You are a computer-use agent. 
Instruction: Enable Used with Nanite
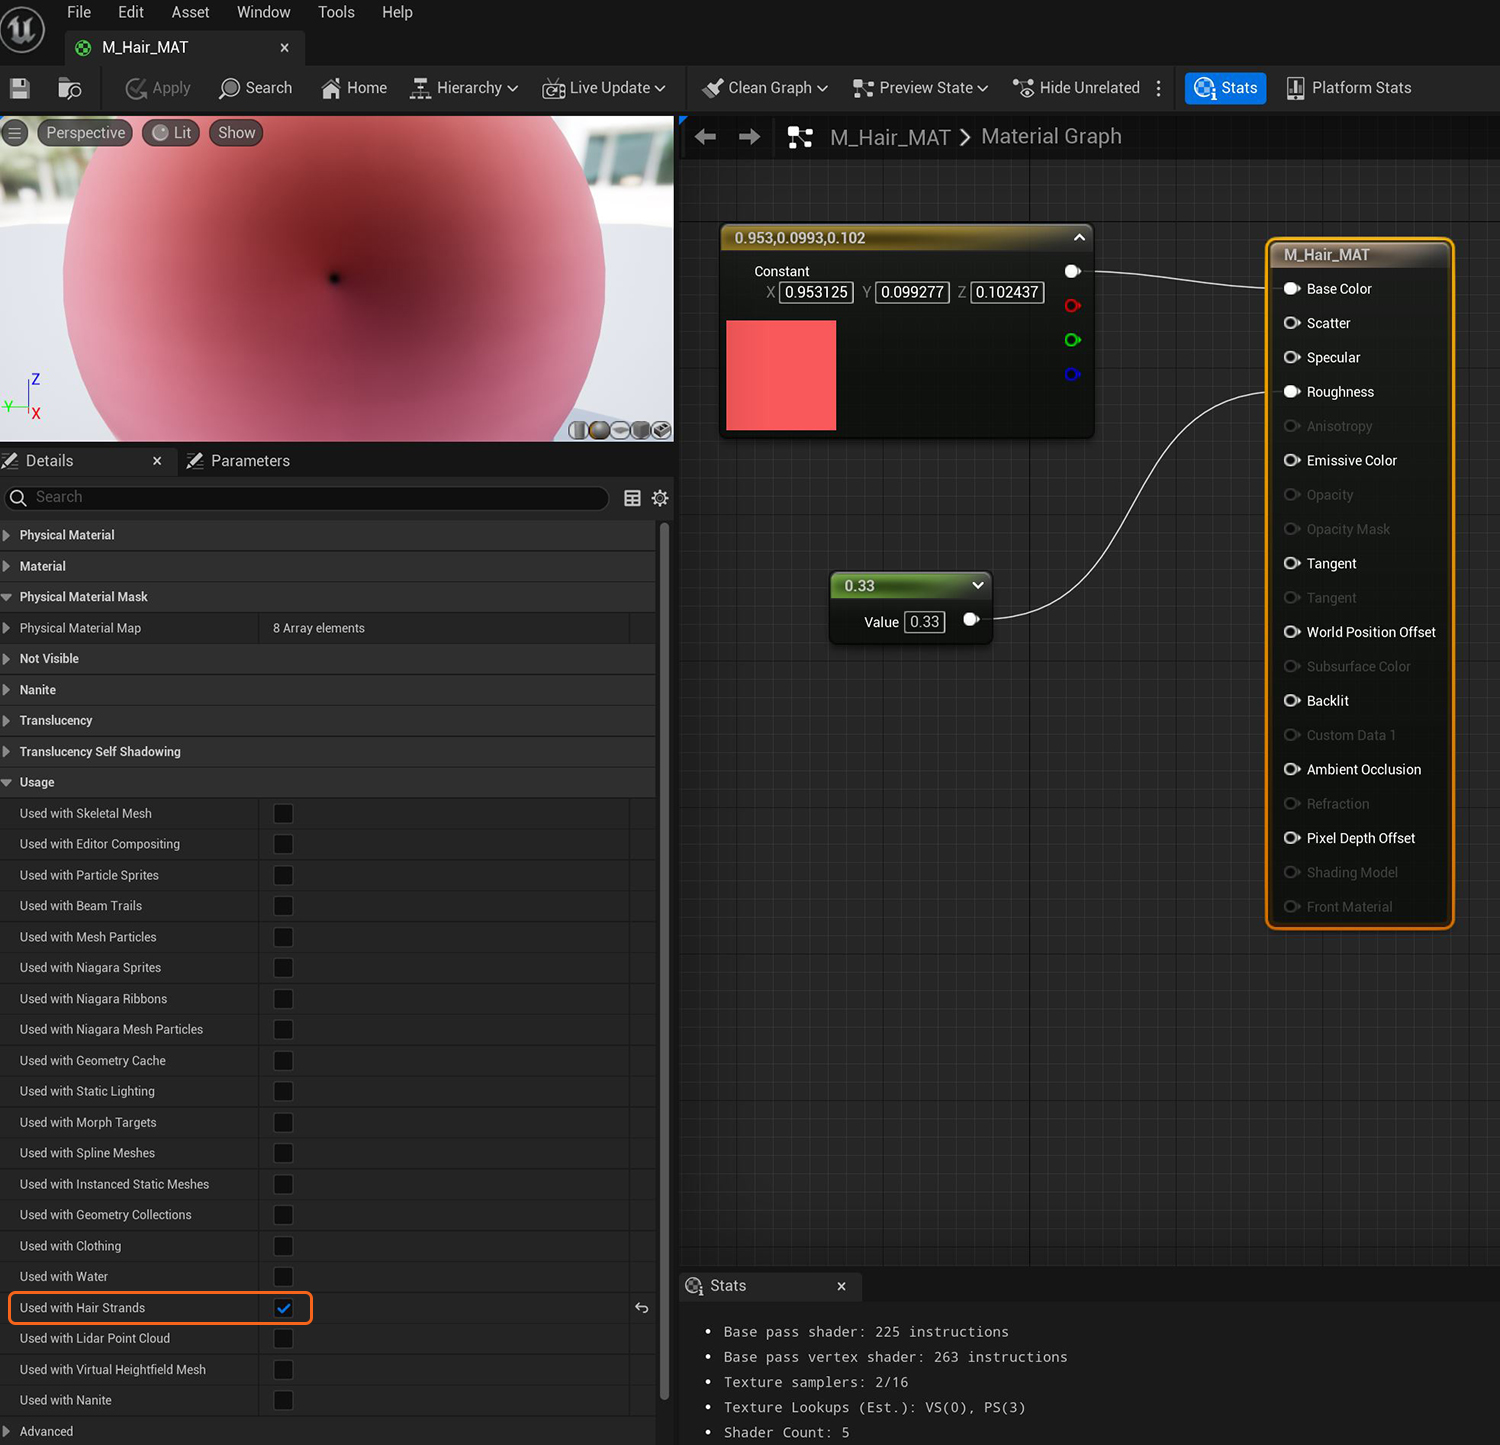284,1401
